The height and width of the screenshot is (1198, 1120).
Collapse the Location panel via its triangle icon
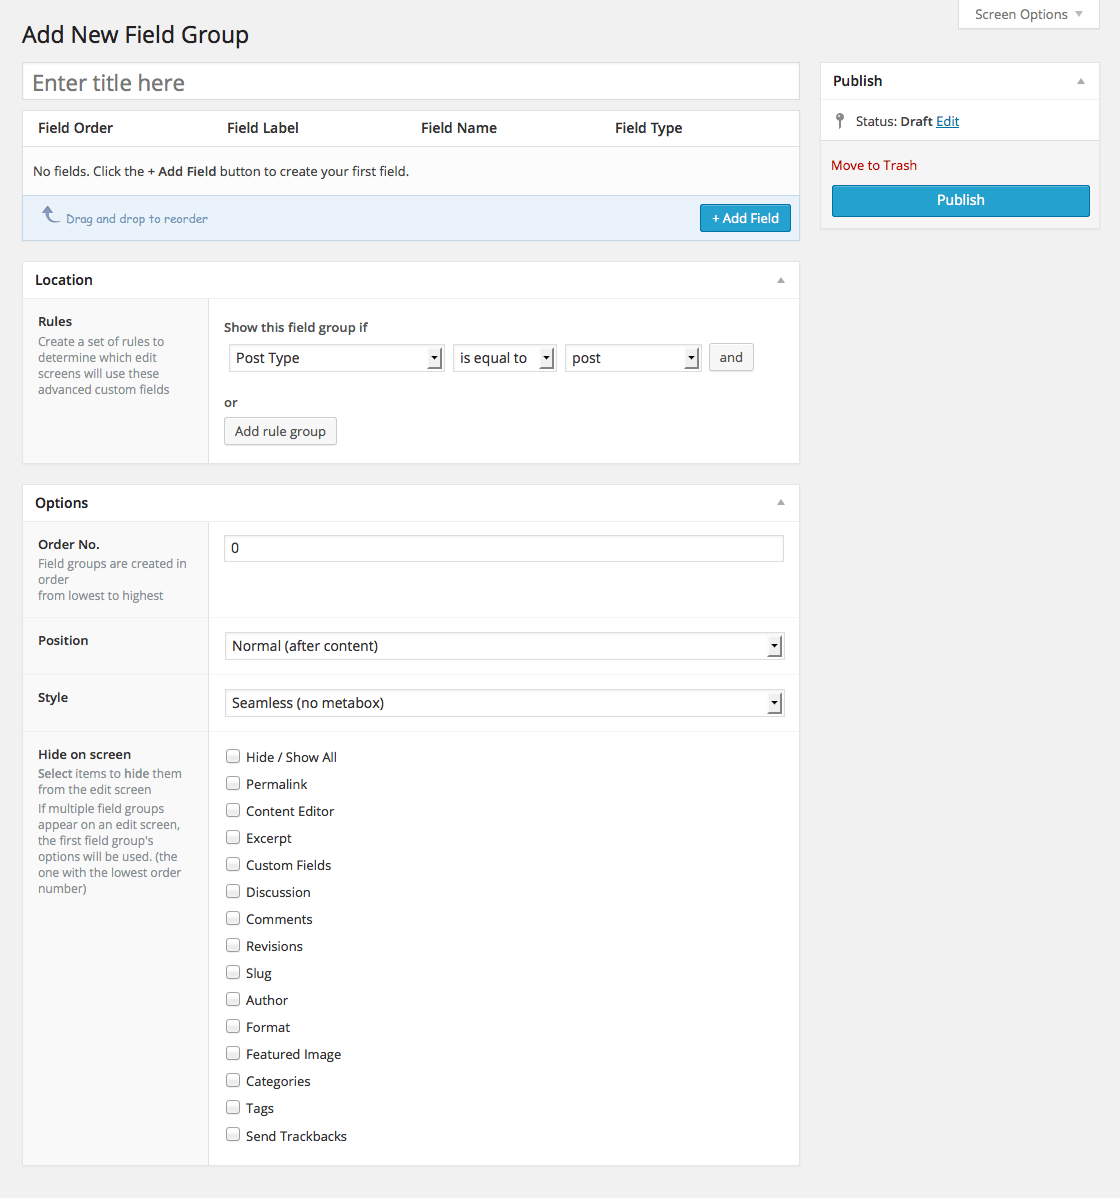coord(781,281)
